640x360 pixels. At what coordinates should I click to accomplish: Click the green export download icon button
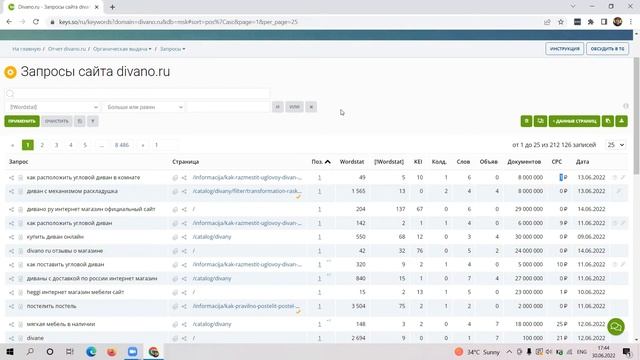[621, 121]
